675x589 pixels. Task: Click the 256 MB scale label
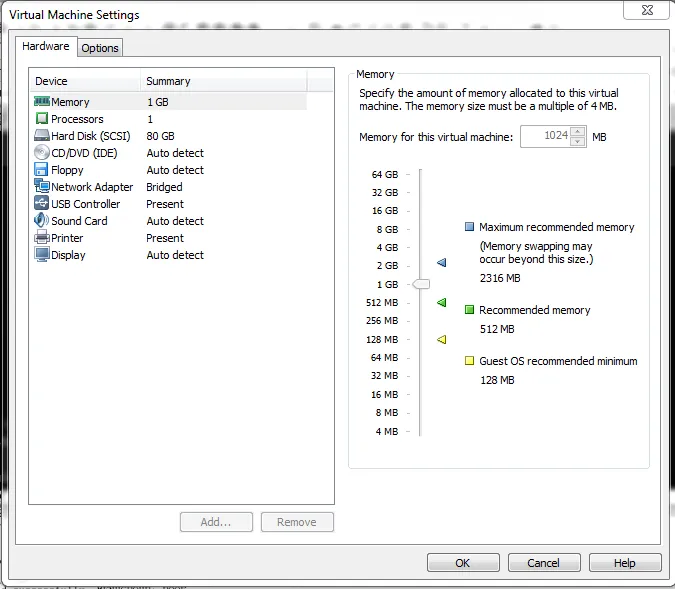tap(382, 321)
